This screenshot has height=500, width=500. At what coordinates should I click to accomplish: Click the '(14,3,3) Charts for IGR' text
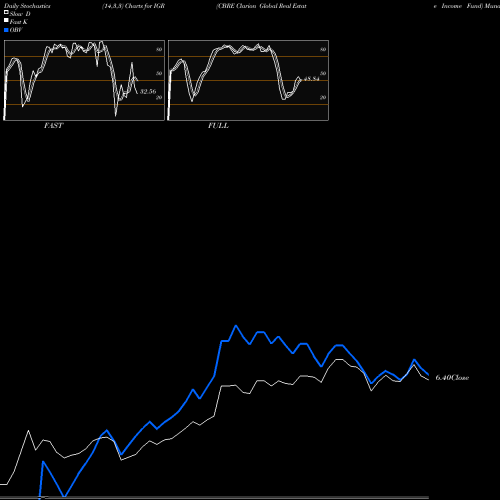point(133,6)
